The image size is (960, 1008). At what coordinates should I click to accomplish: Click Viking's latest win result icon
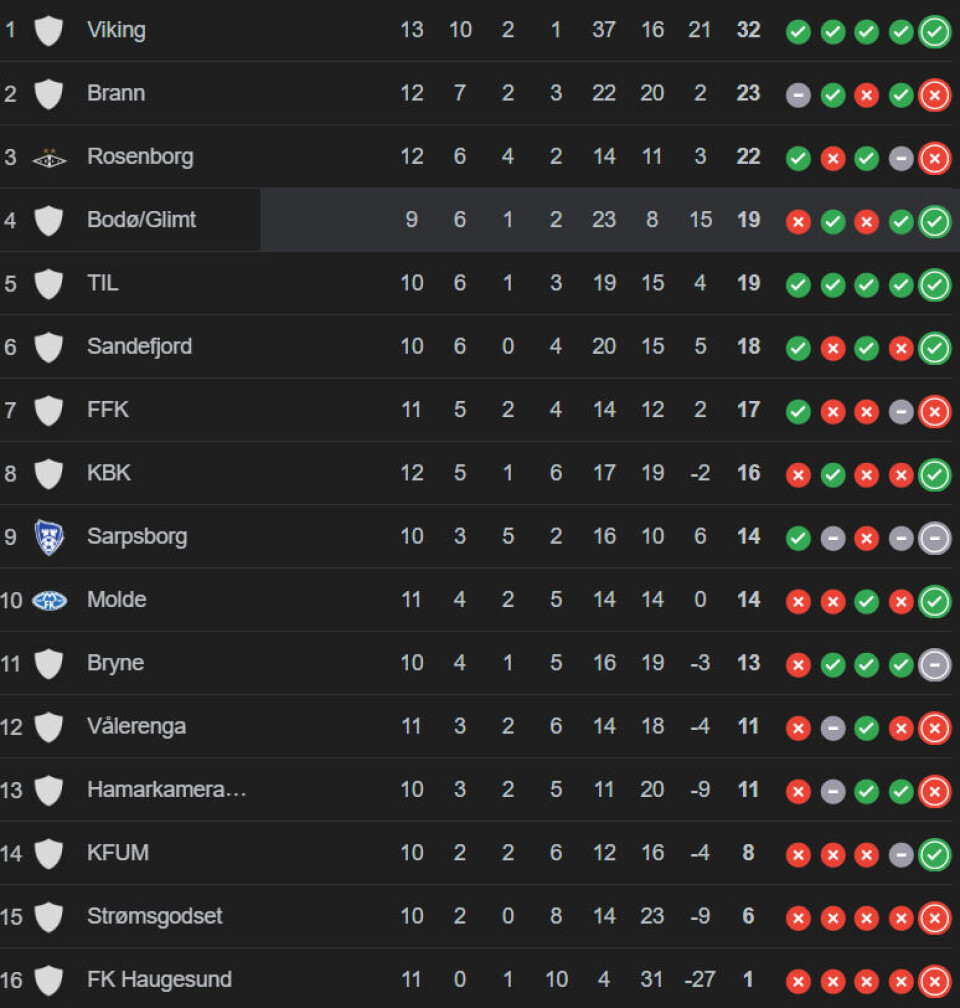point(935,32)
